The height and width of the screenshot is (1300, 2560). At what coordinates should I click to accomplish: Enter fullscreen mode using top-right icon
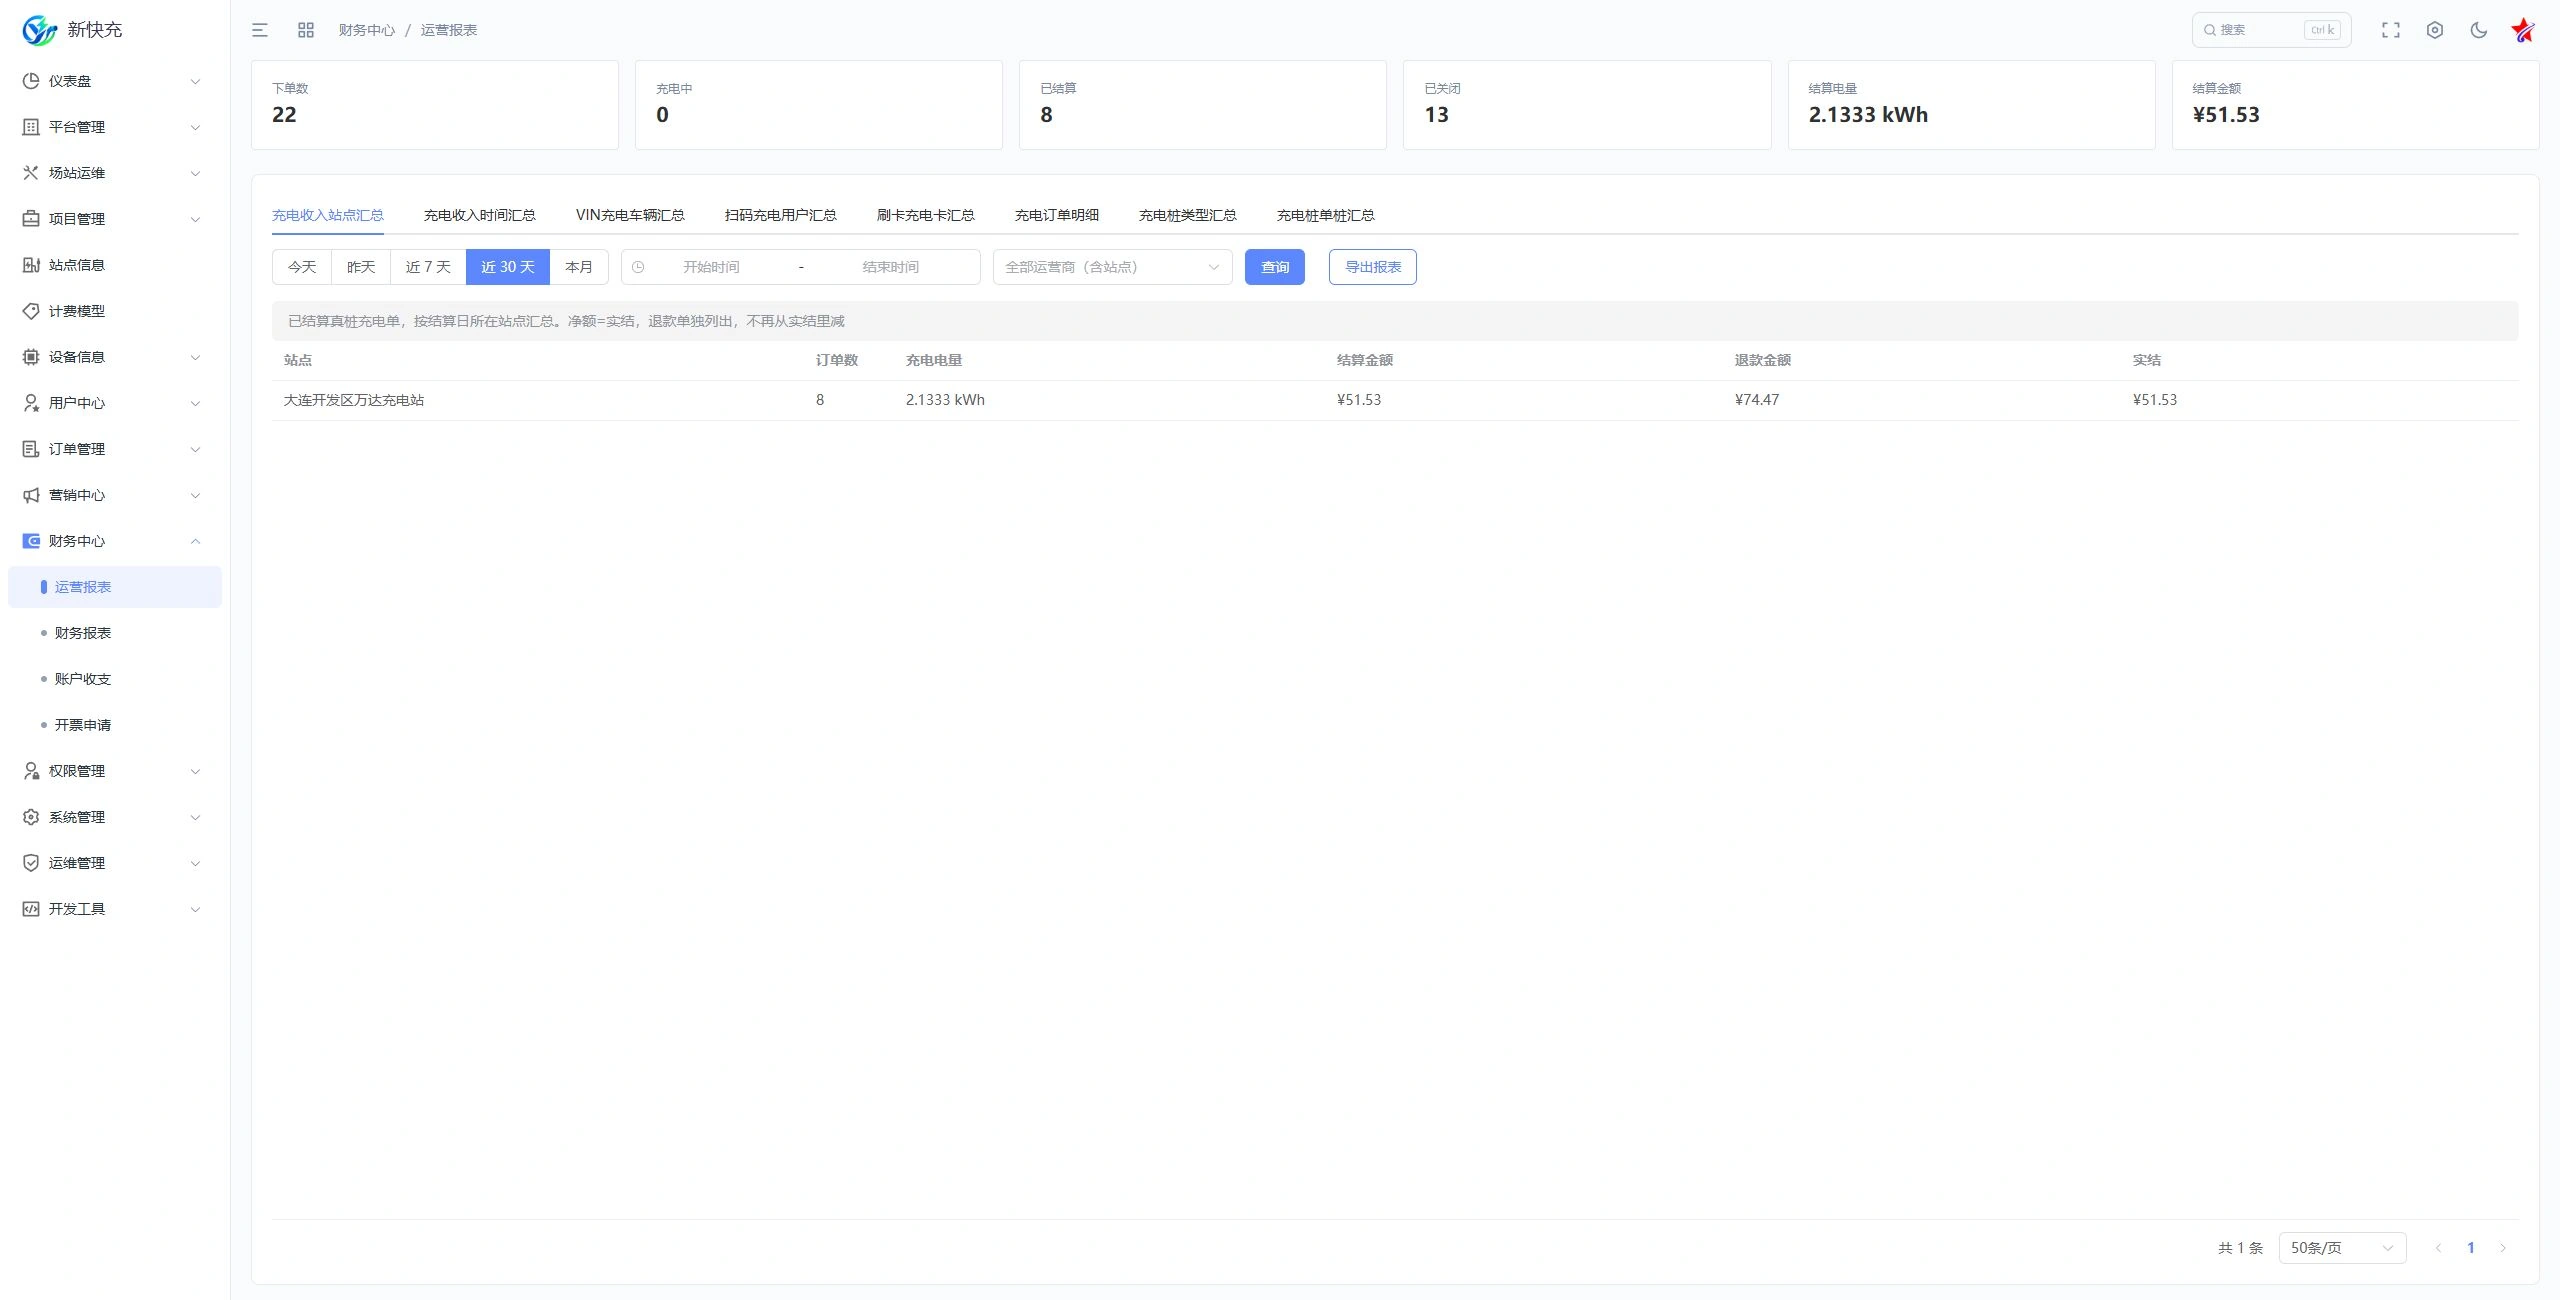[2390, 30]
